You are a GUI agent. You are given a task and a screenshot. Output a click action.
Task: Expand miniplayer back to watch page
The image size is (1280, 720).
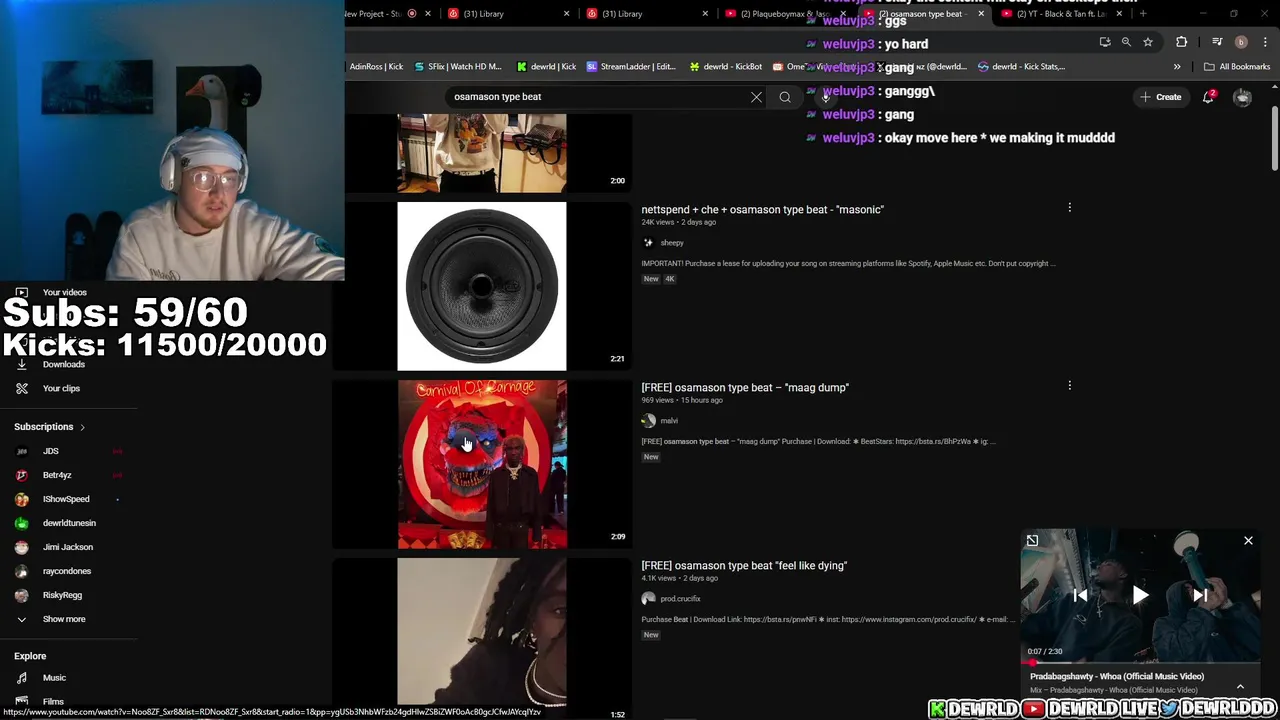pyautogui.click(x=1032, y=541)
